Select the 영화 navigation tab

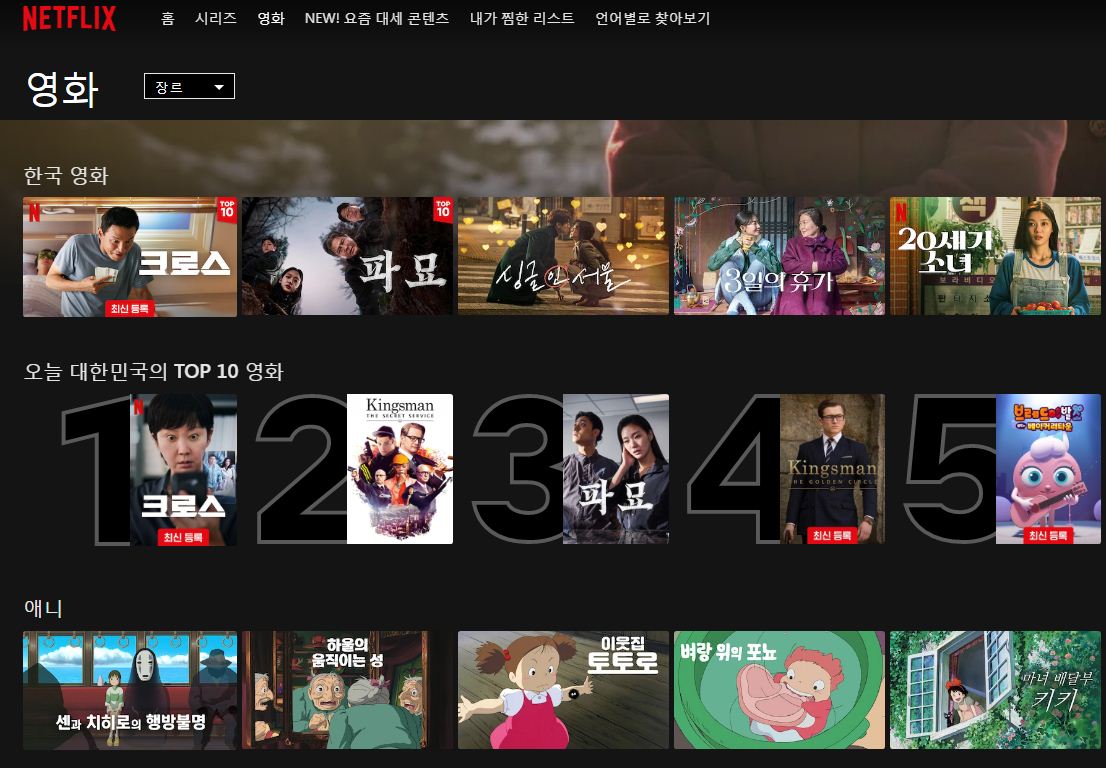271,18
